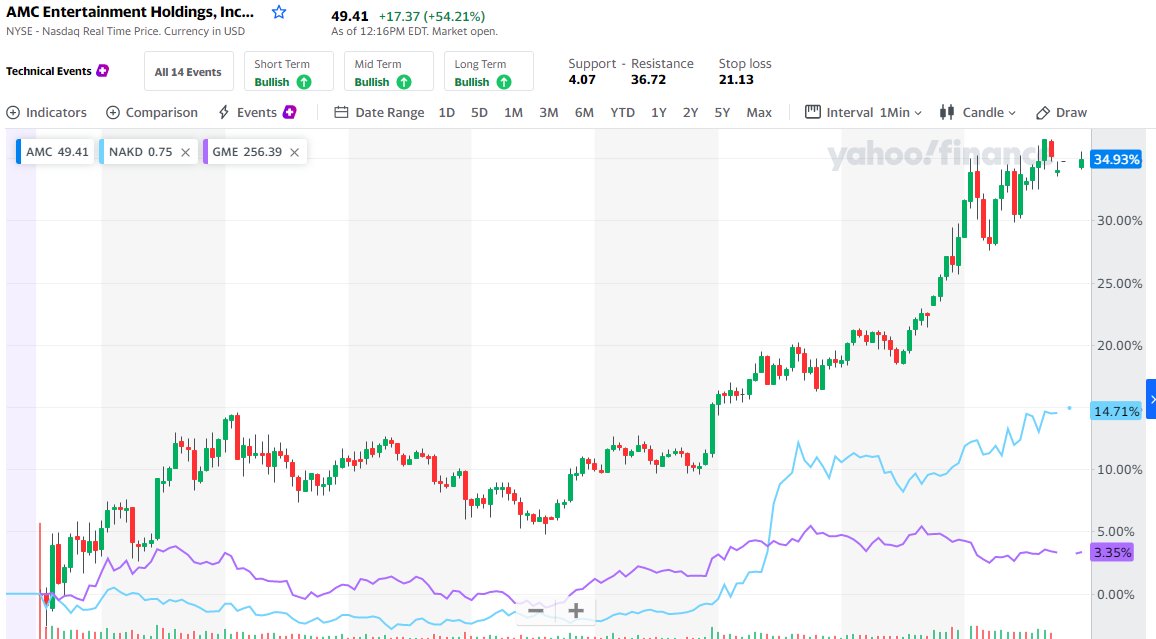The width and height of the screenshot is (1156, 639).
Task: Click the 3.35% GME price label
Action: [1112, 553]
